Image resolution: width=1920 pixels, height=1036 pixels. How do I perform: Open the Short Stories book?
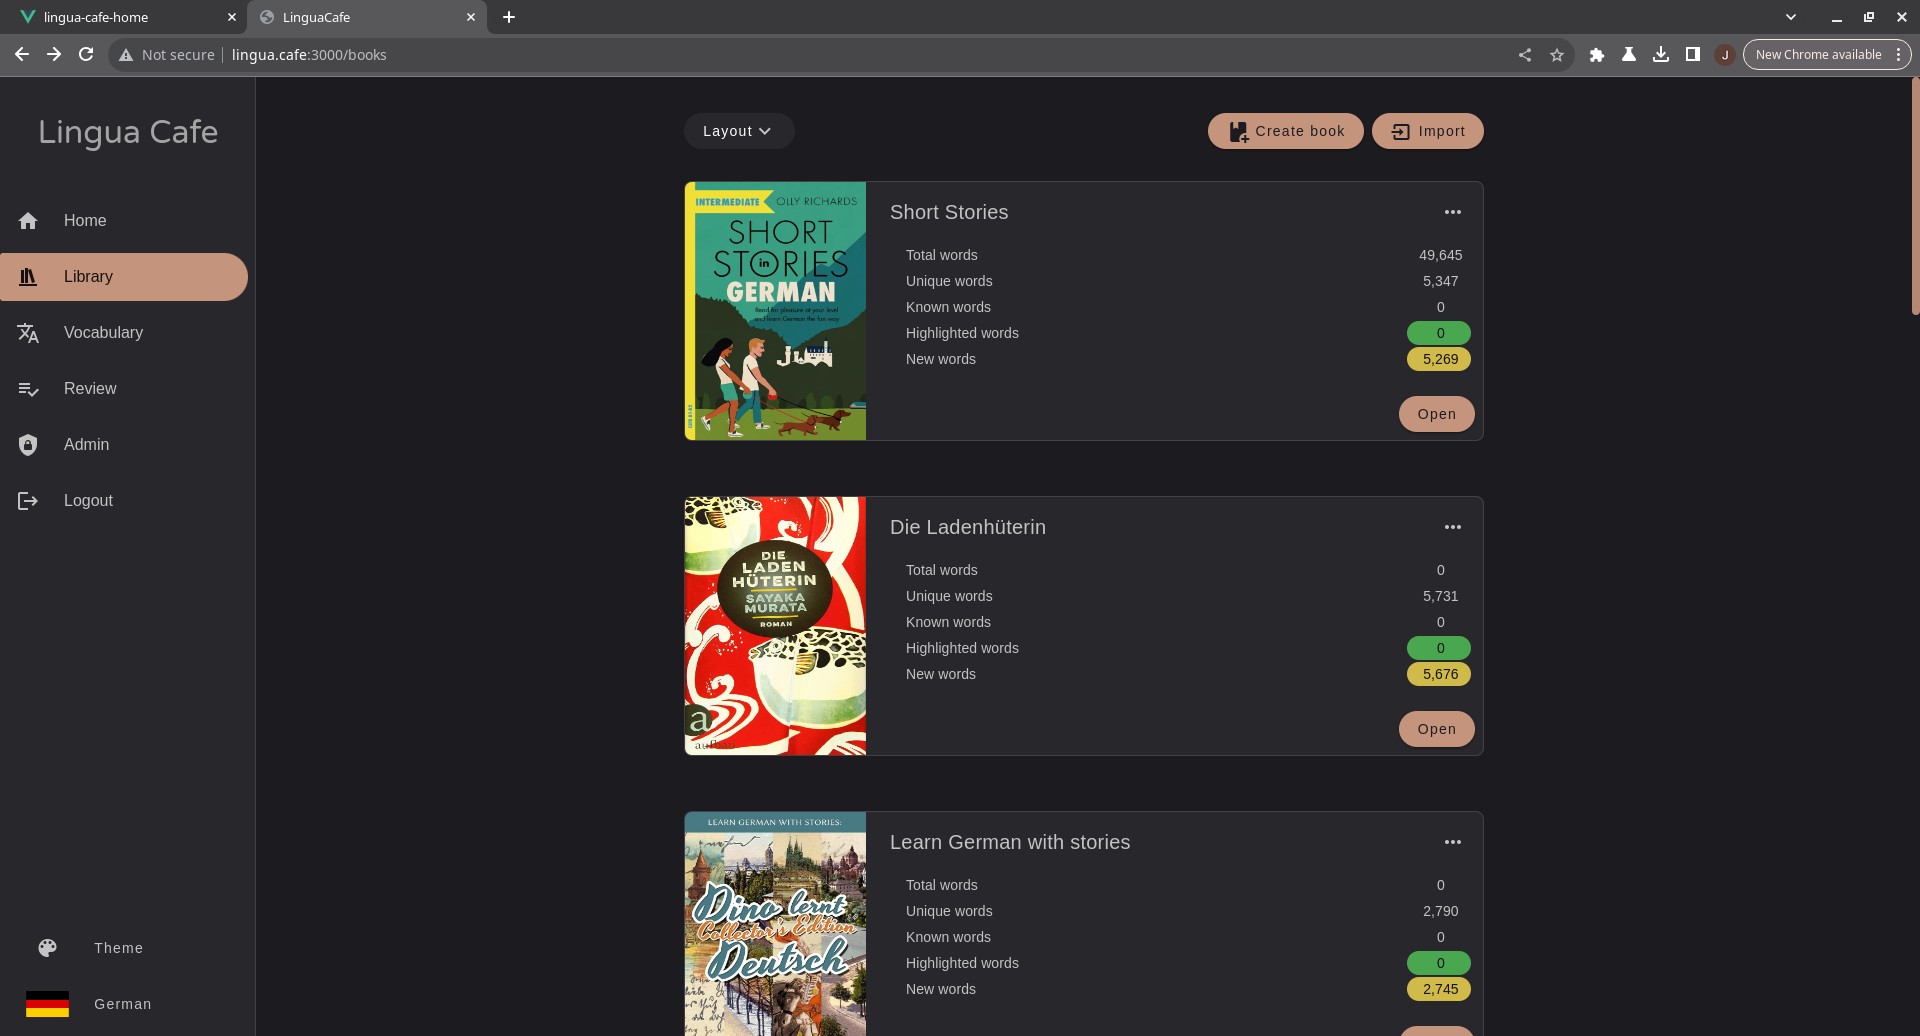[x=1436, y=414]
